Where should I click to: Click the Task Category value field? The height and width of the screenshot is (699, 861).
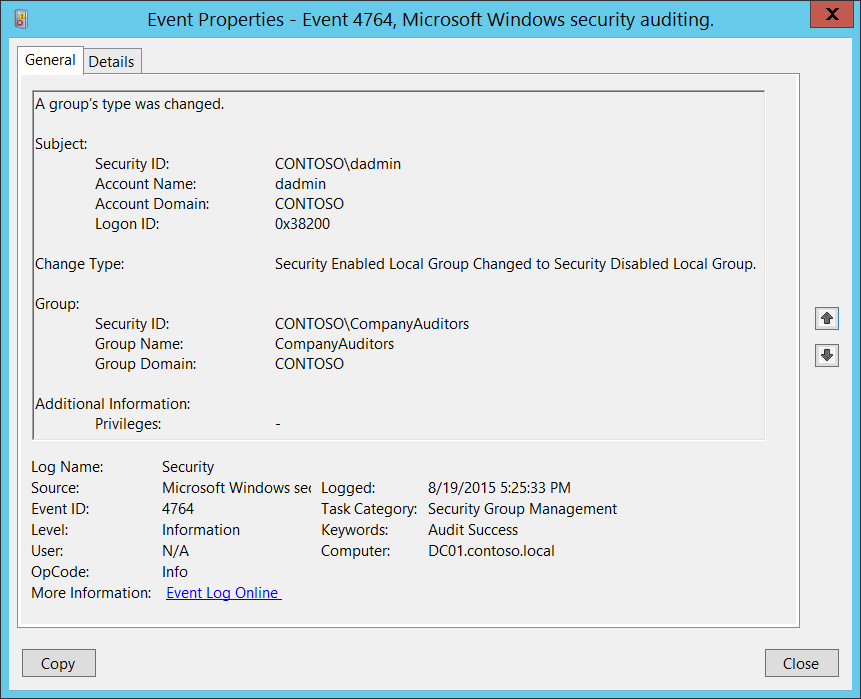tap(522, 509)
